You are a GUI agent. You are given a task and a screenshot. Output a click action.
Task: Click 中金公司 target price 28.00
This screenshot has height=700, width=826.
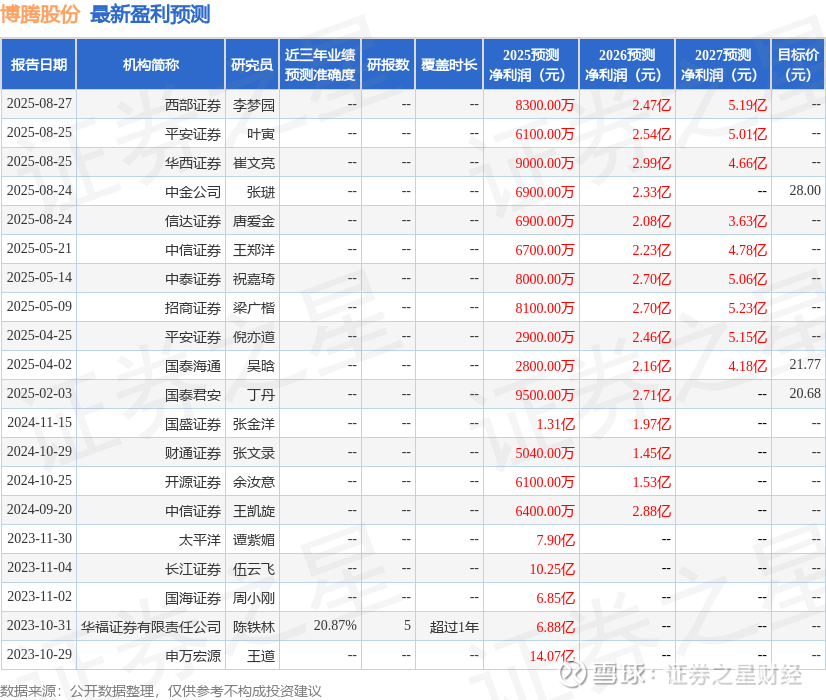805,190
